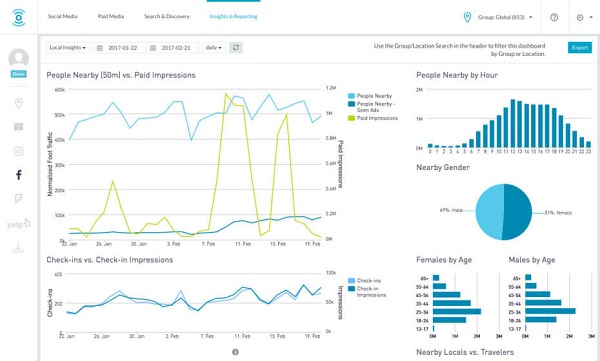The height and width of the screenshot is (361, 600).
Task: Click the location pin beside Group Global
Action: click(467, 17)
